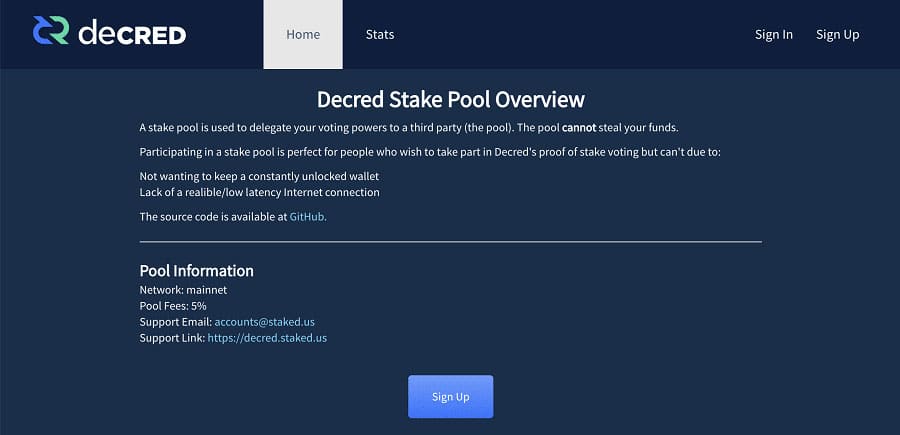Click the Pool Fees: 5% text
The width and height of the screenshot is (900, 435).
coord(173,306)
